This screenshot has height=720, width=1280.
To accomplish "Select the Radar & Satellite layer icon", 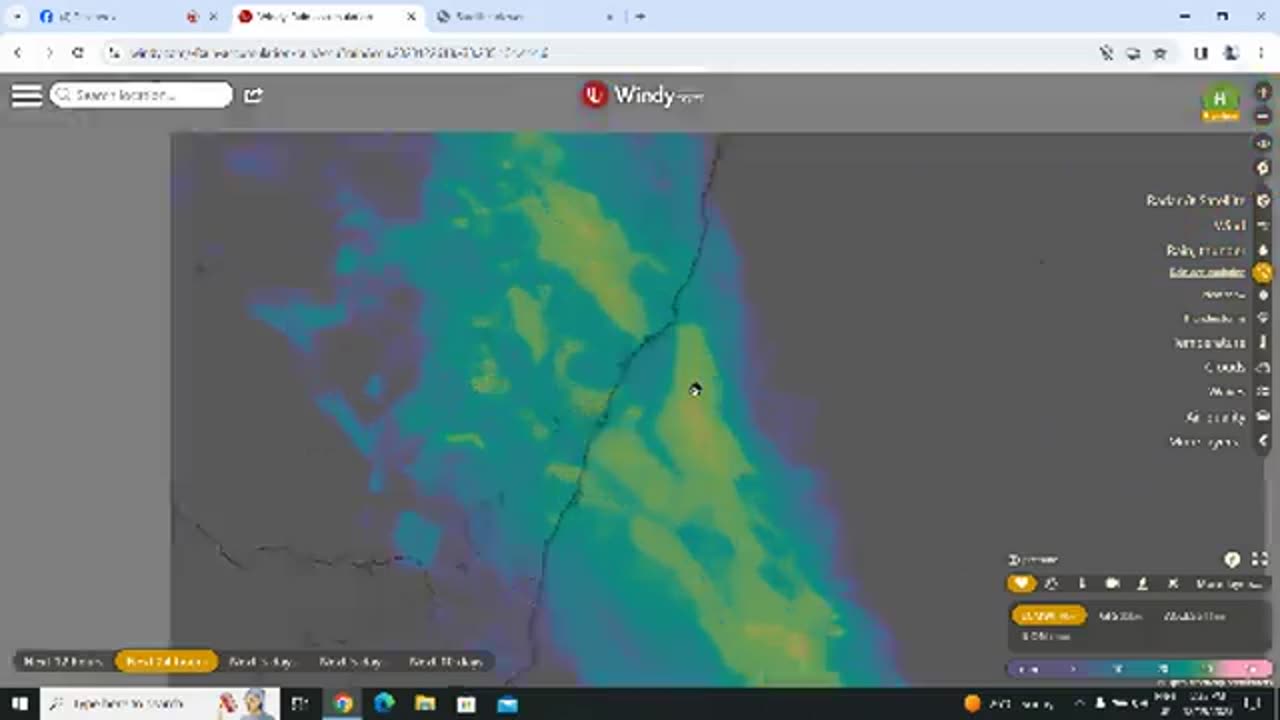I will [1262, 201].
